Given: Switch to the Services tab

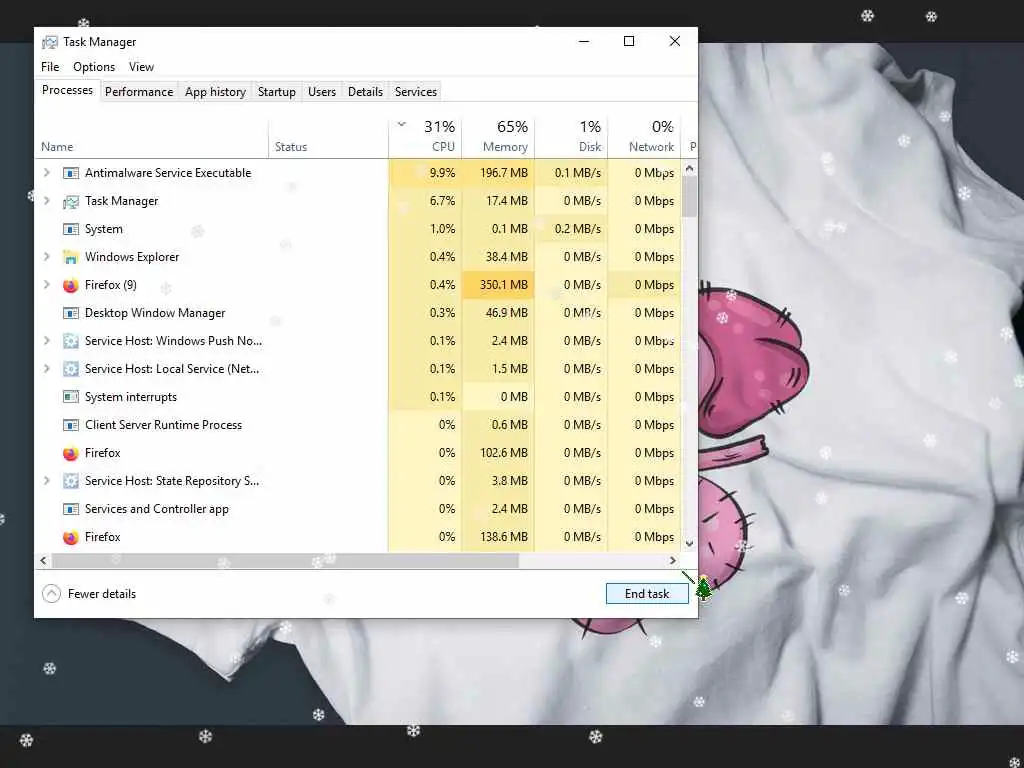Looking at the screenshot, I should [x=416, y=92].
